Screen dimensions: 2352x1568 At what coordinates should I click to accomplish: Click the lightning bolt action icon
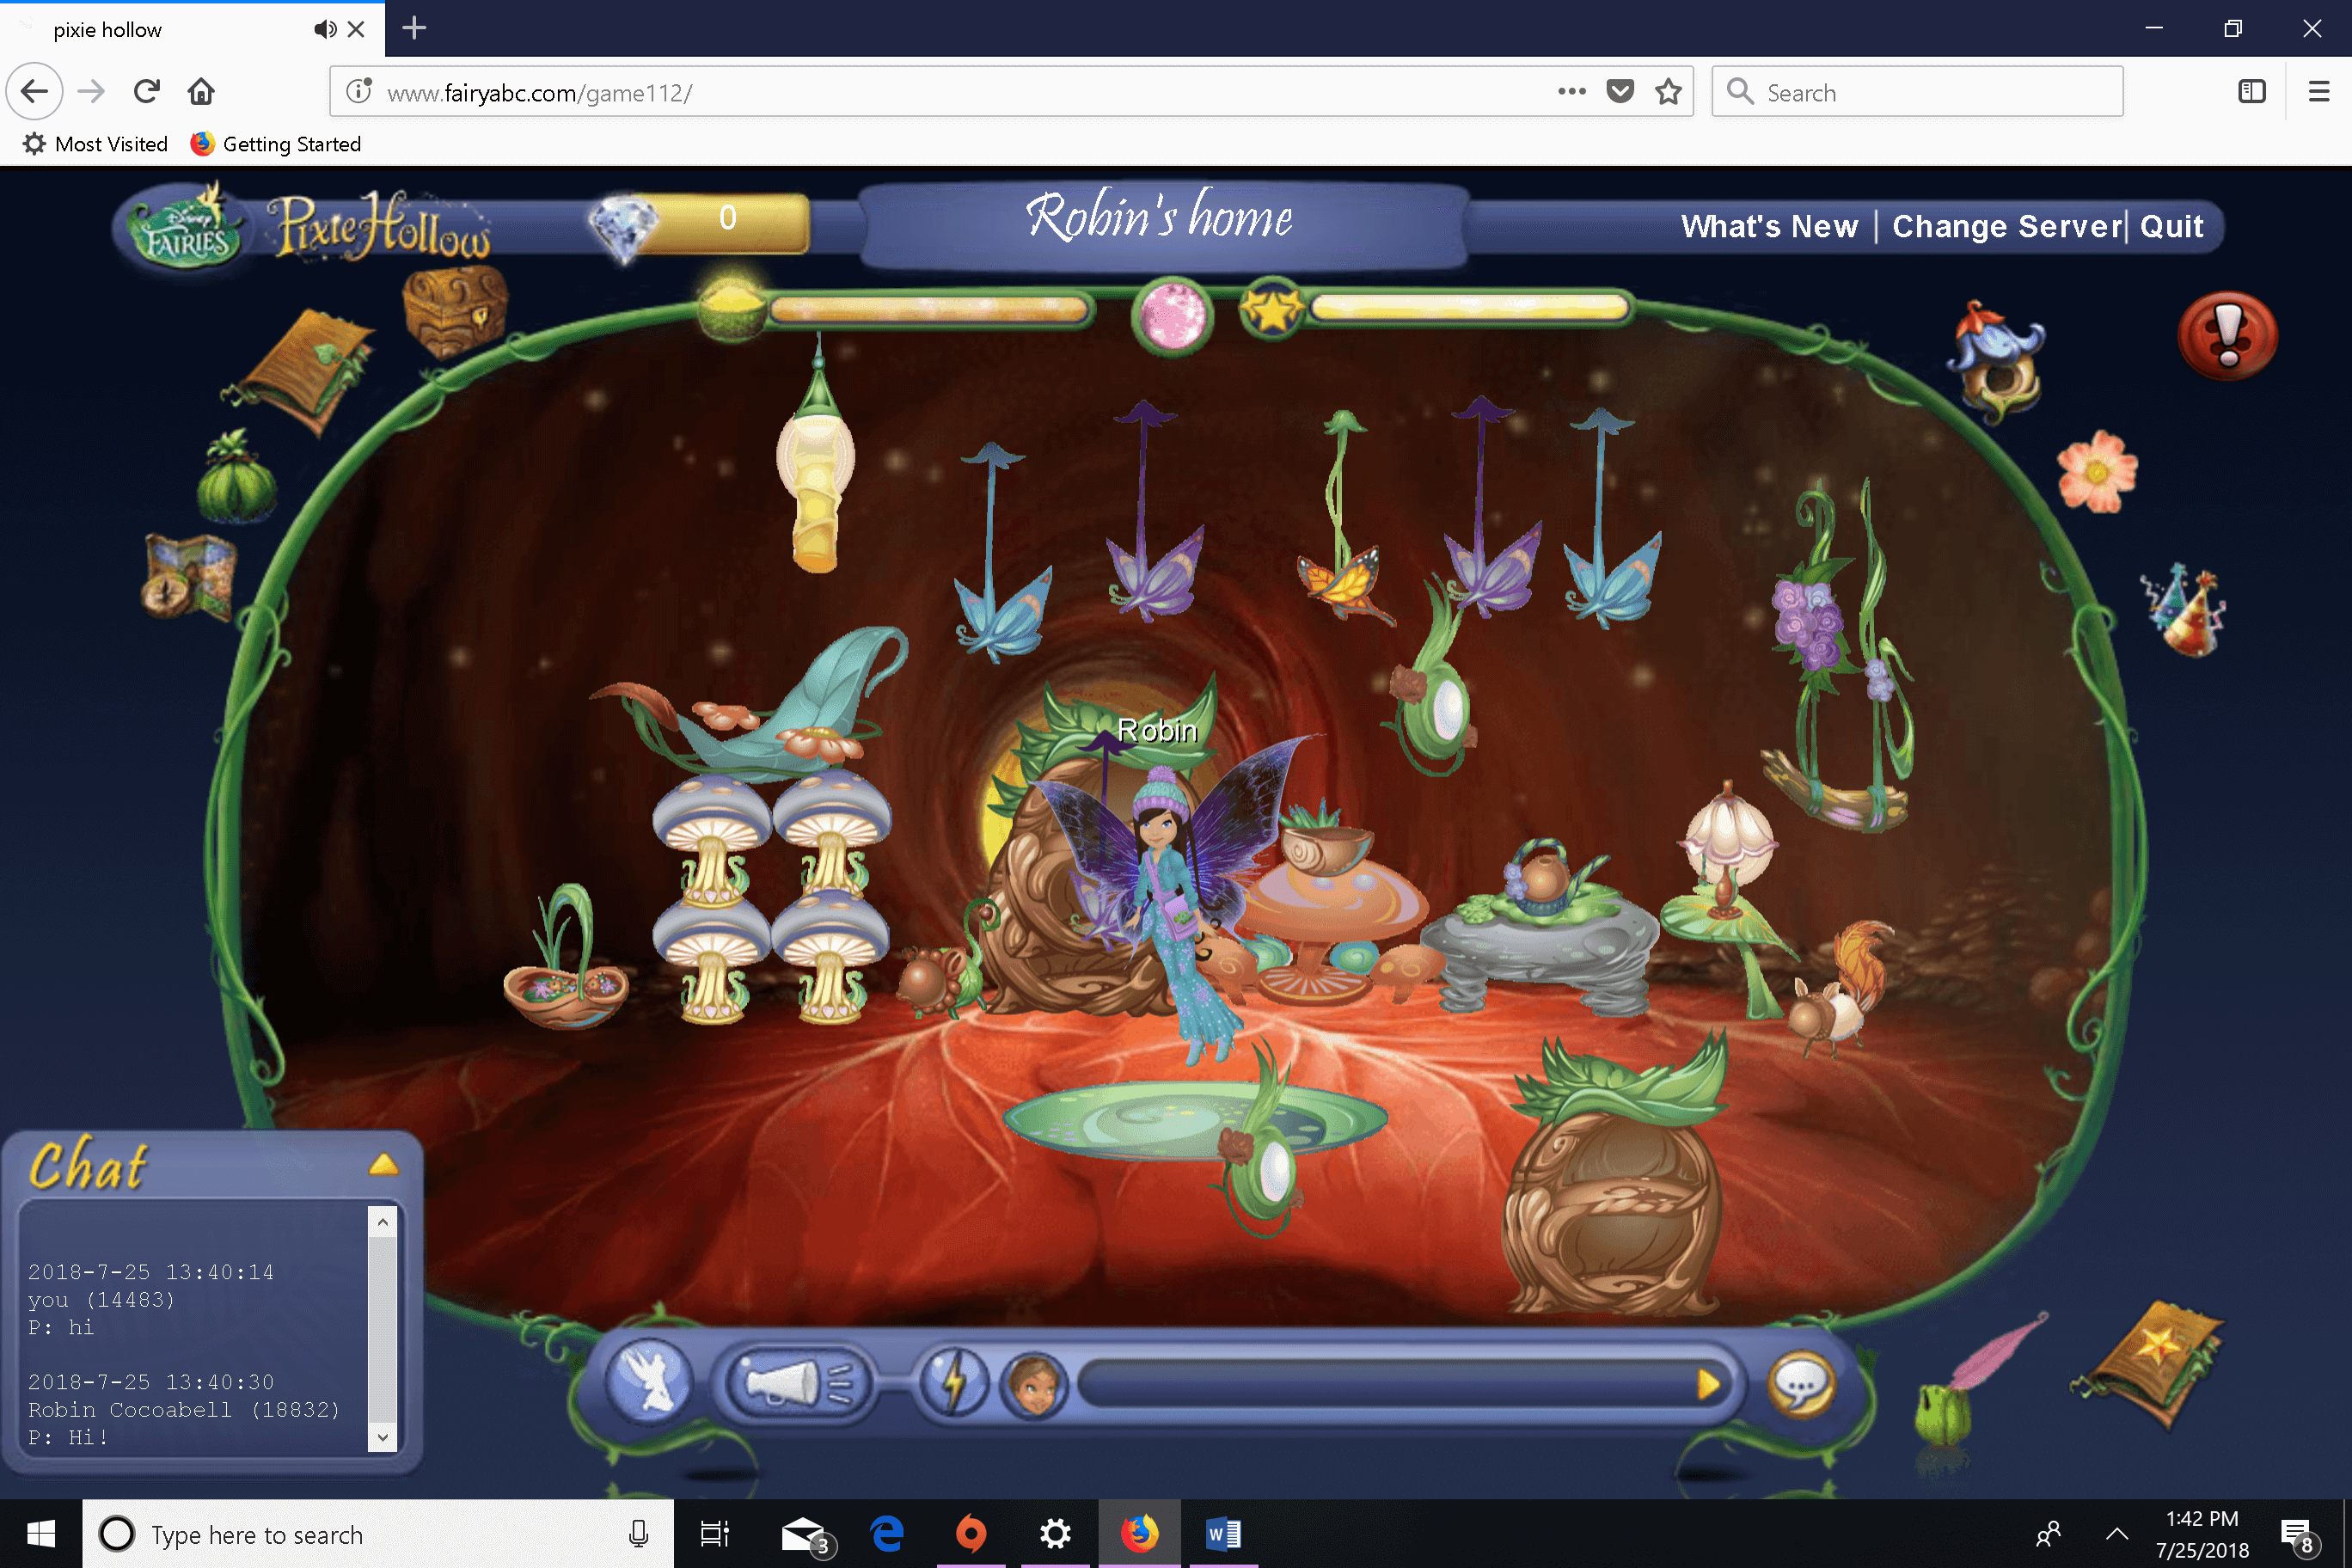pyautogui.click(x=954, y=1383)
